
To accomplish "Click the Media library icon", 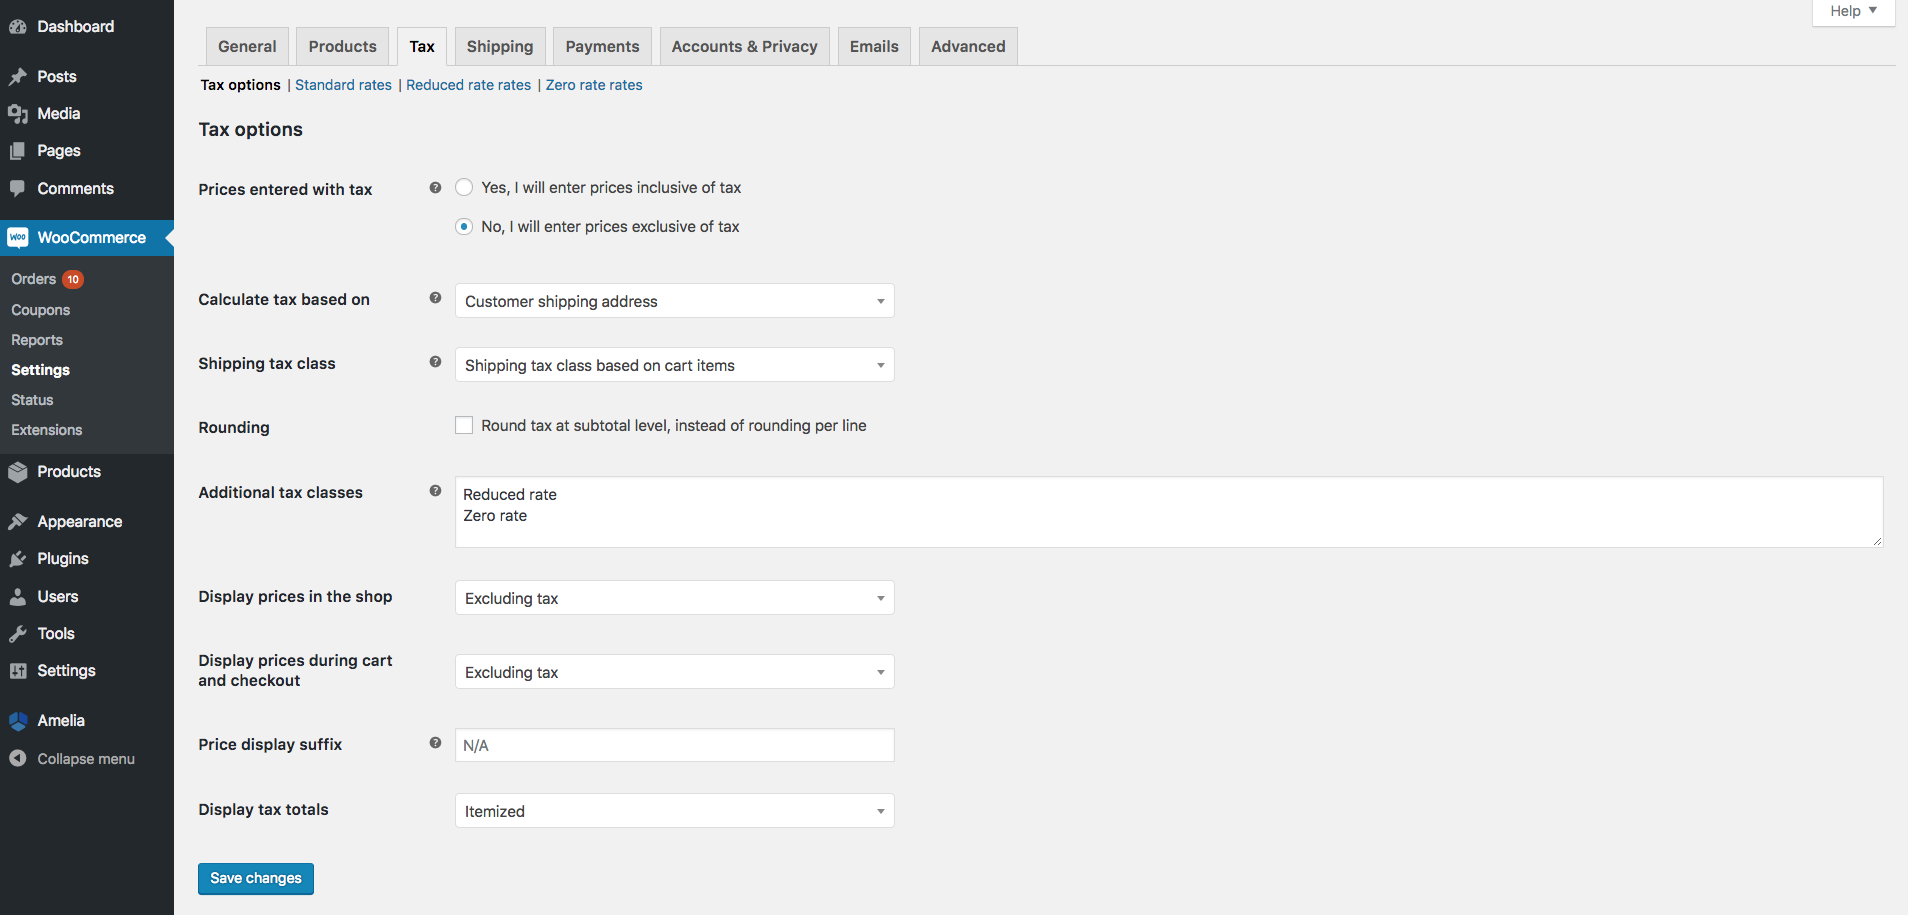I will [x=20, y=113].
